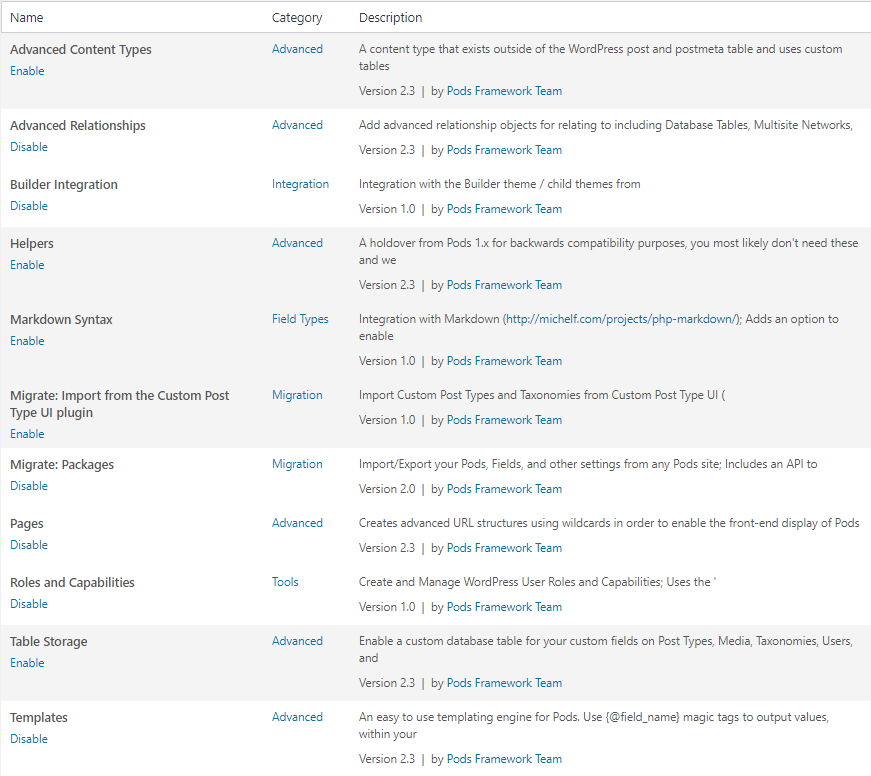Screen dimensions: 871x776
Task: Filter by Tools category link
Action: [x=285, y=582]
